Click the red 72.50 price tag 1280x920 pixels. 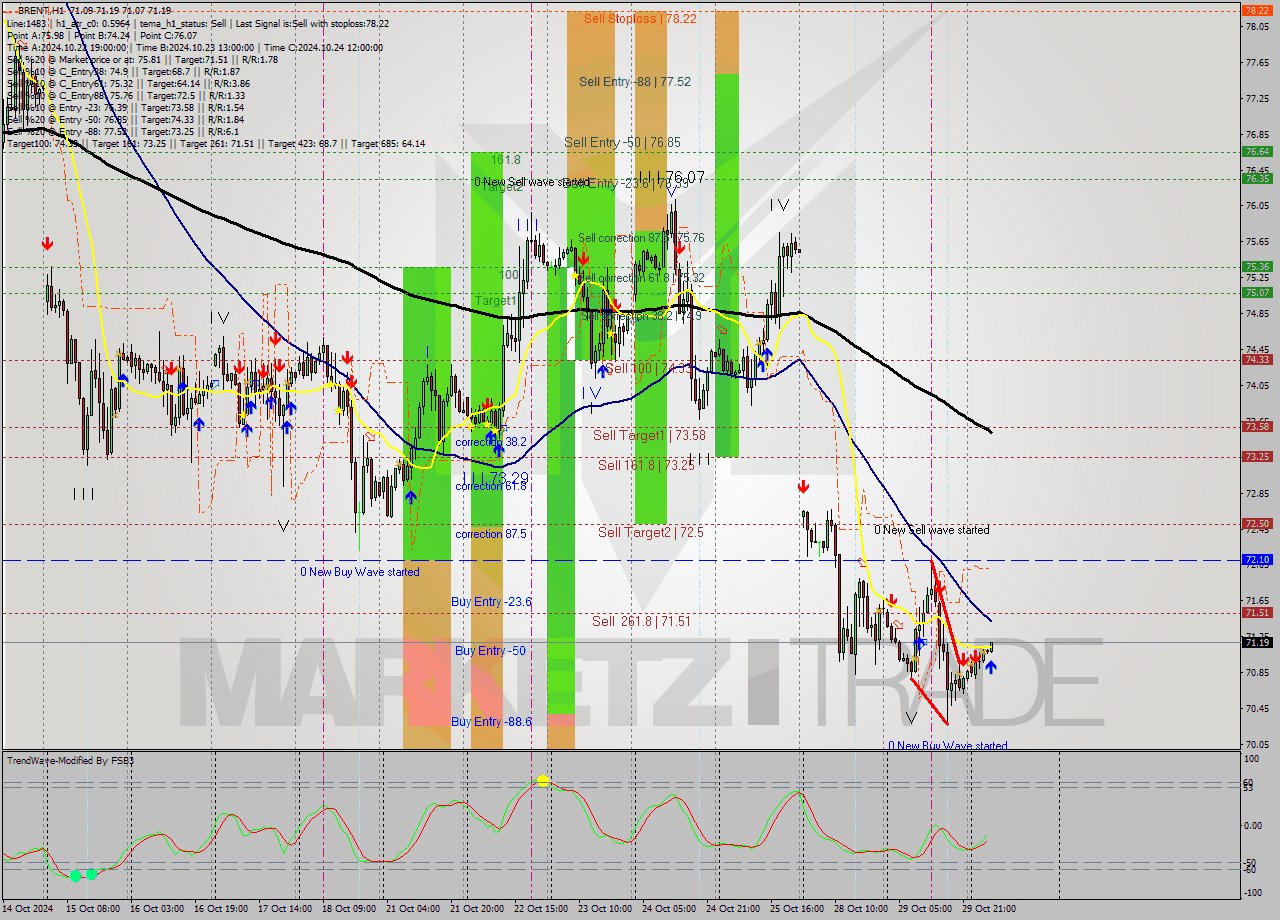click(x=1256, y=524)
